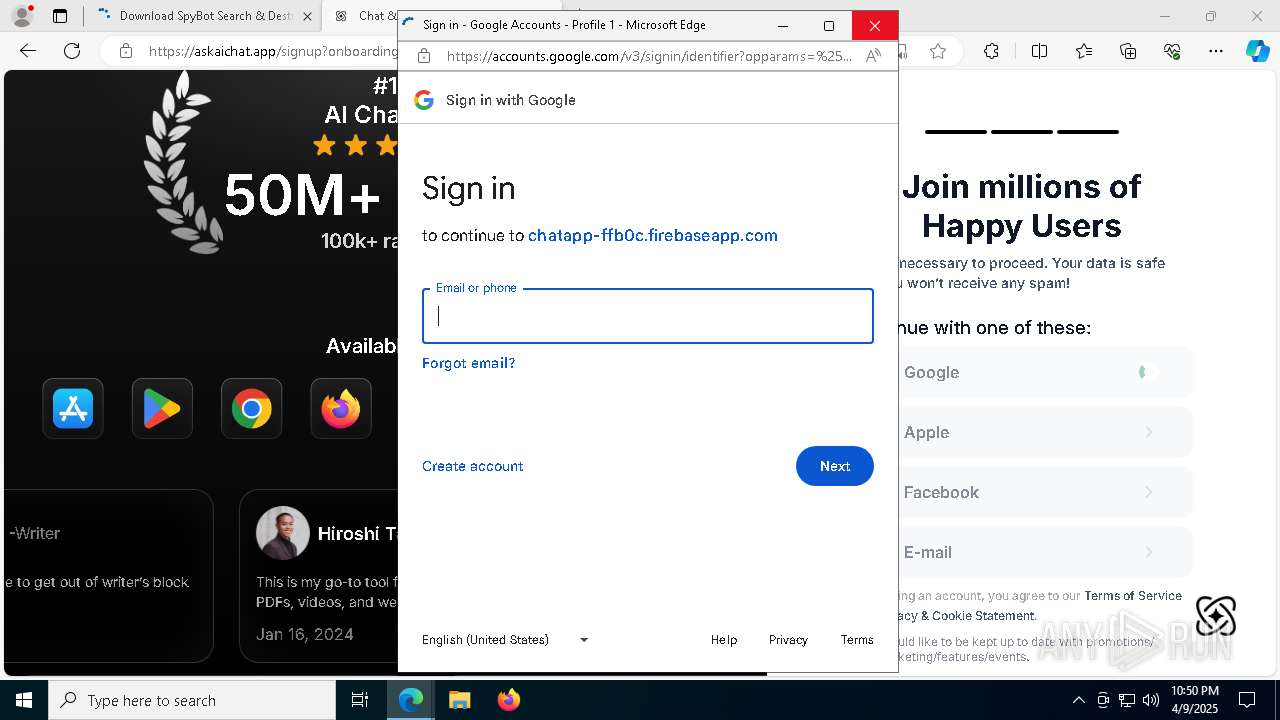Screen dimensions: 1280x720
Task: Click the taskbar clock showing 10:50 PM
Action: tap(1195, 700)
